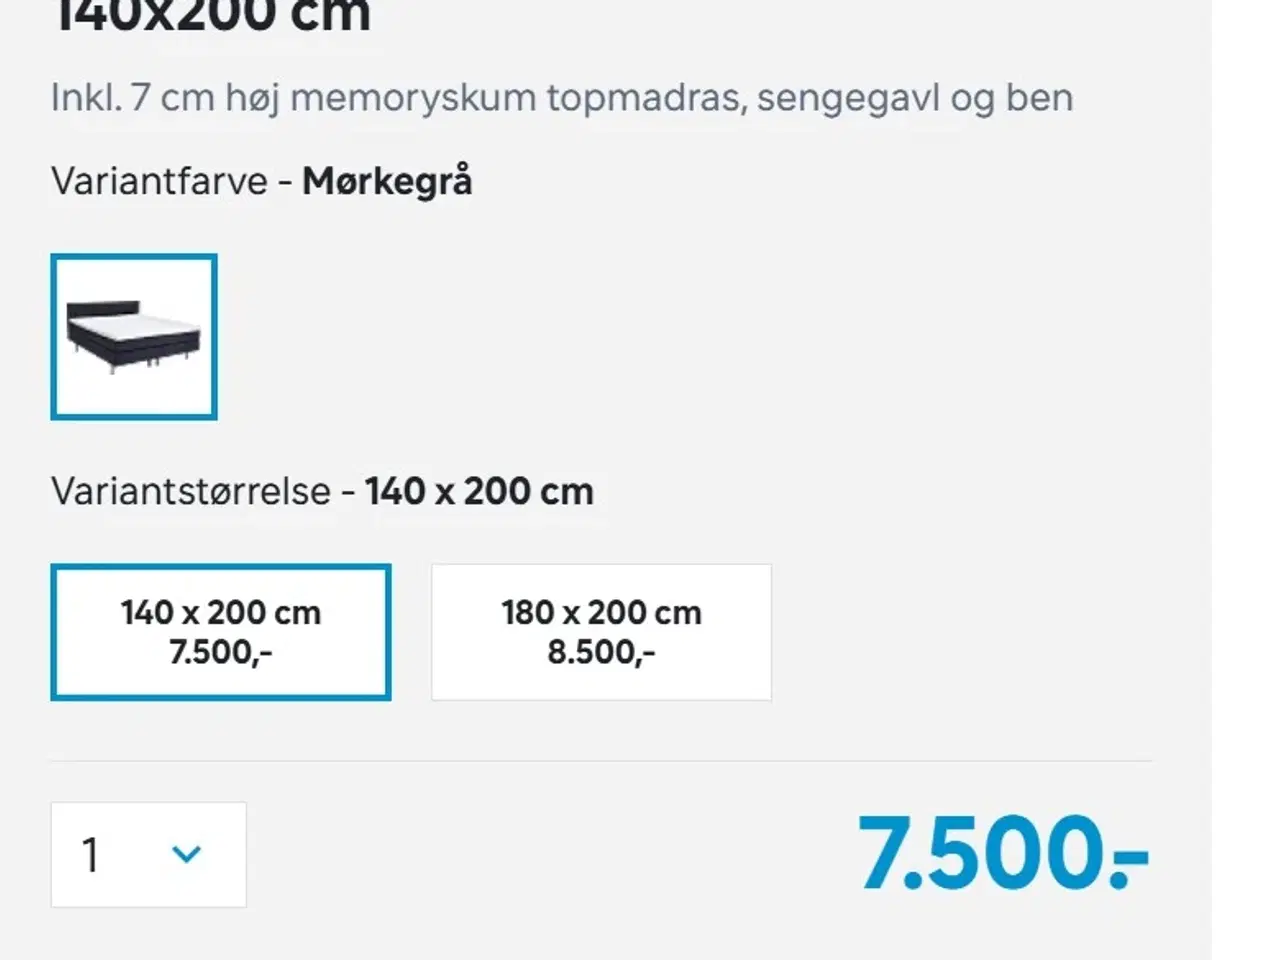The width and height of the screenshot is (1280, 960).
Task: Click the Variantstørrelse label
Action: pyautogui.click(x=191, y=492)
